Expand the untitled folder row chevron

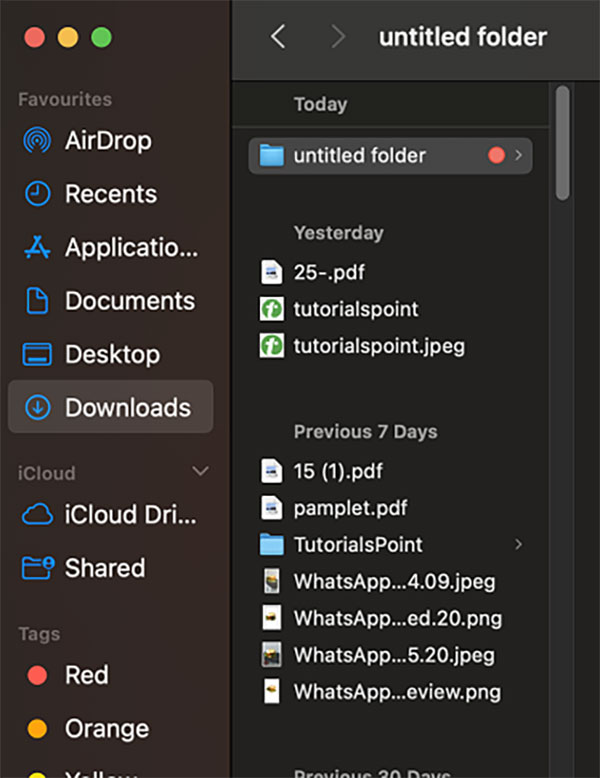click(519, 156)
